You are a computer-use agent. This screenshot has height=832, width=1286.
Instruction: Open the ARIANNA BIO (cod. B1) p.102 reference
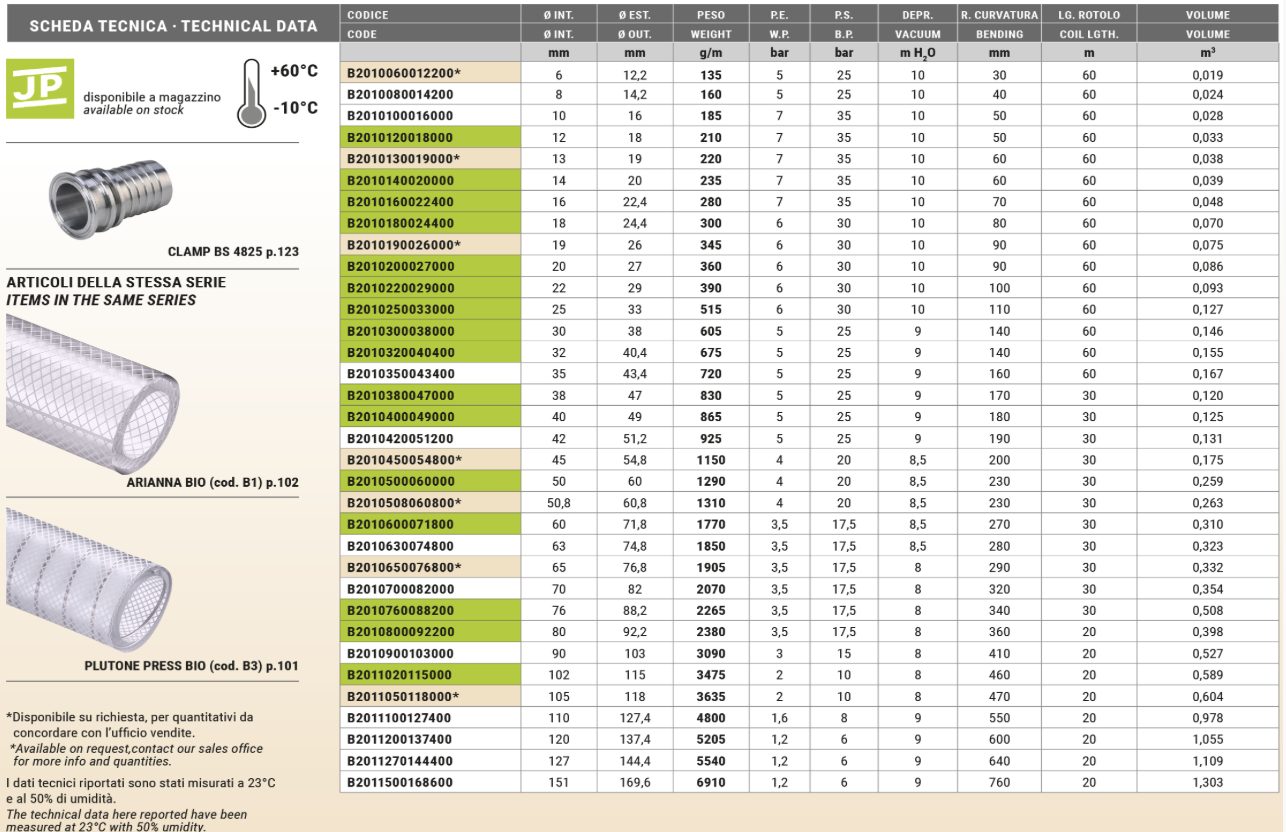(x=212, y=482)
